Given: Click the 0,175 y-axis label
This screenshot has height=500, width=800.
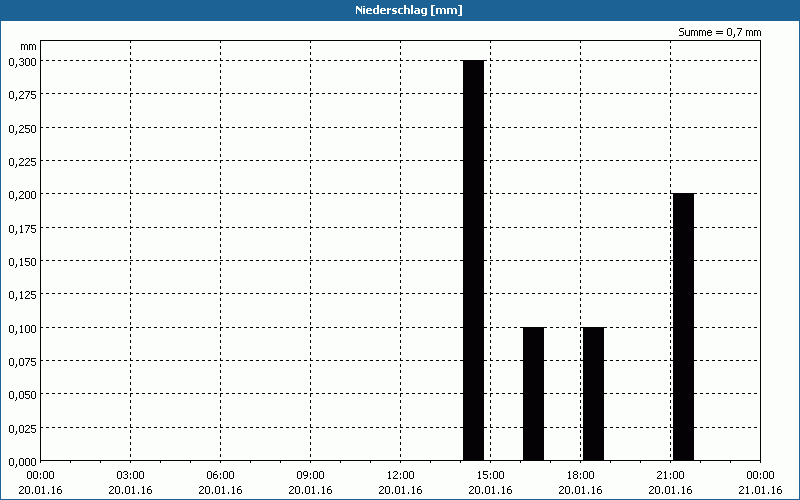Looking at the screenshot, I should pyautogui.click(x=22, y=229).
